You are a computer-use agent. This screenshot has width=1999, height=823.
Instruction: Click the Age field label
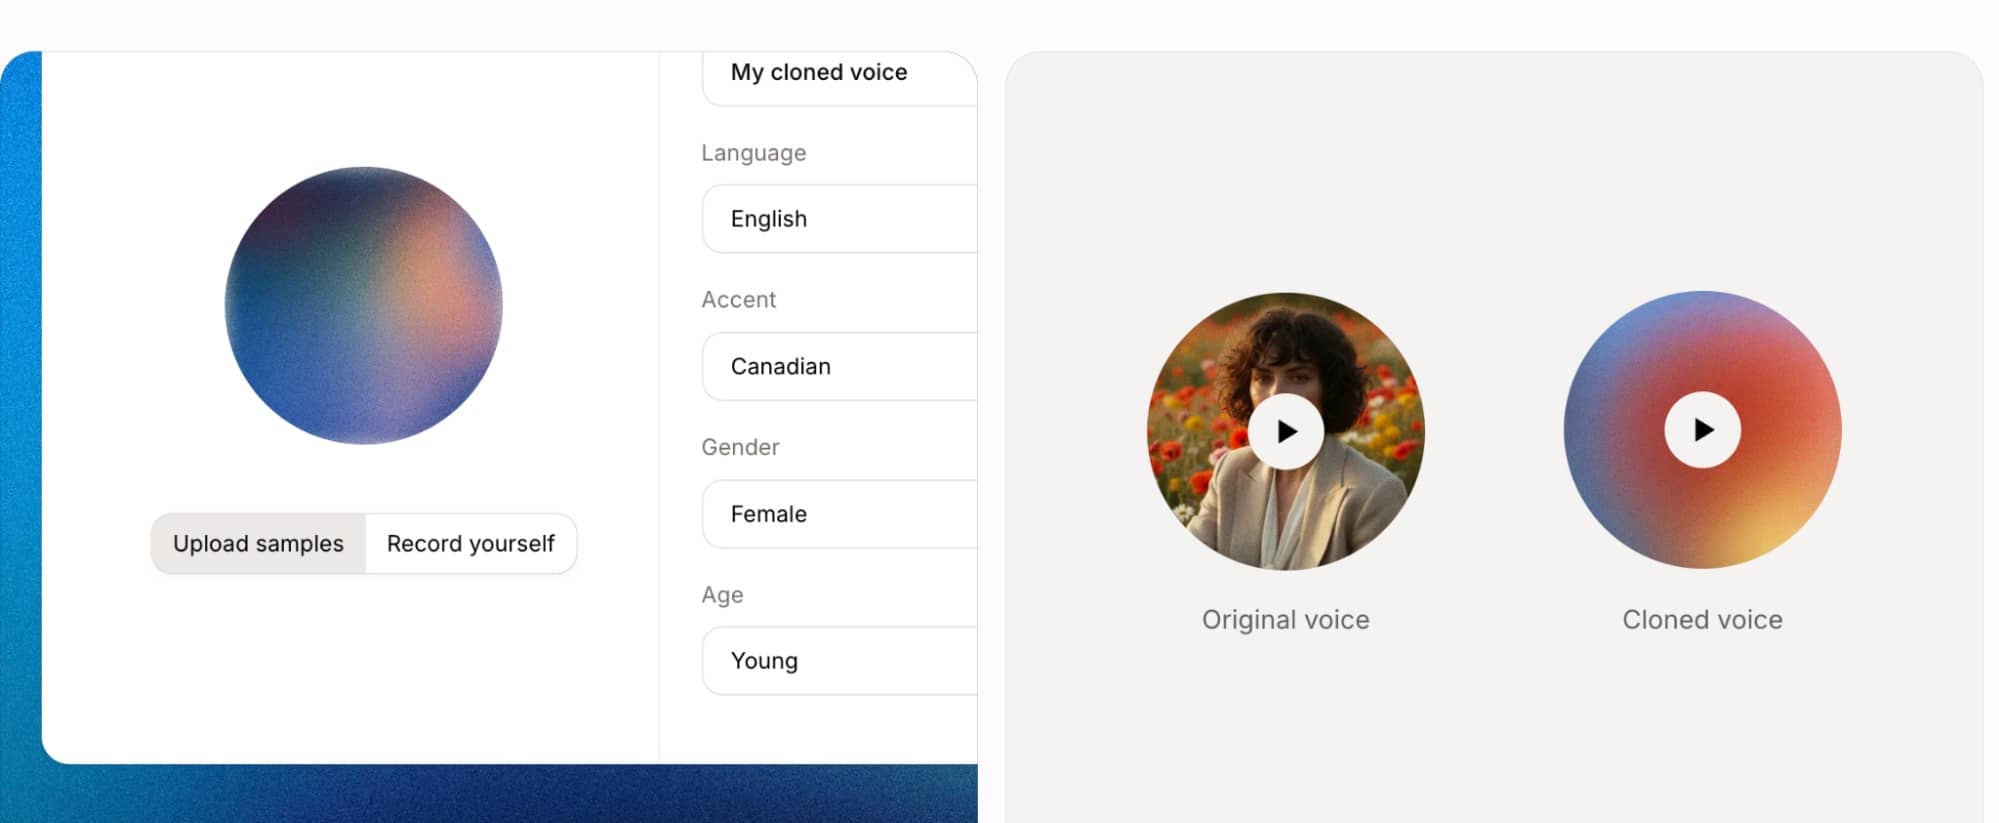coord(722,595)
